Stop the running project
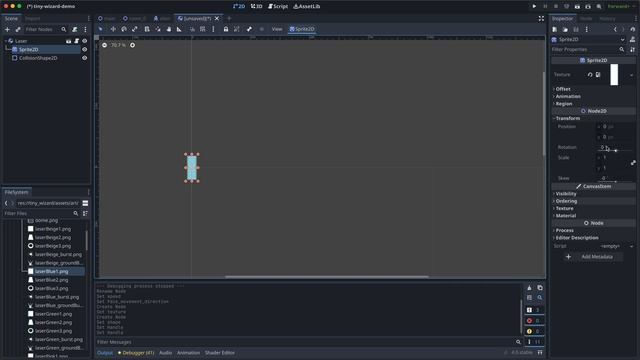The width and height of the screenshot is (640, 360). click(x=556, y=6)
